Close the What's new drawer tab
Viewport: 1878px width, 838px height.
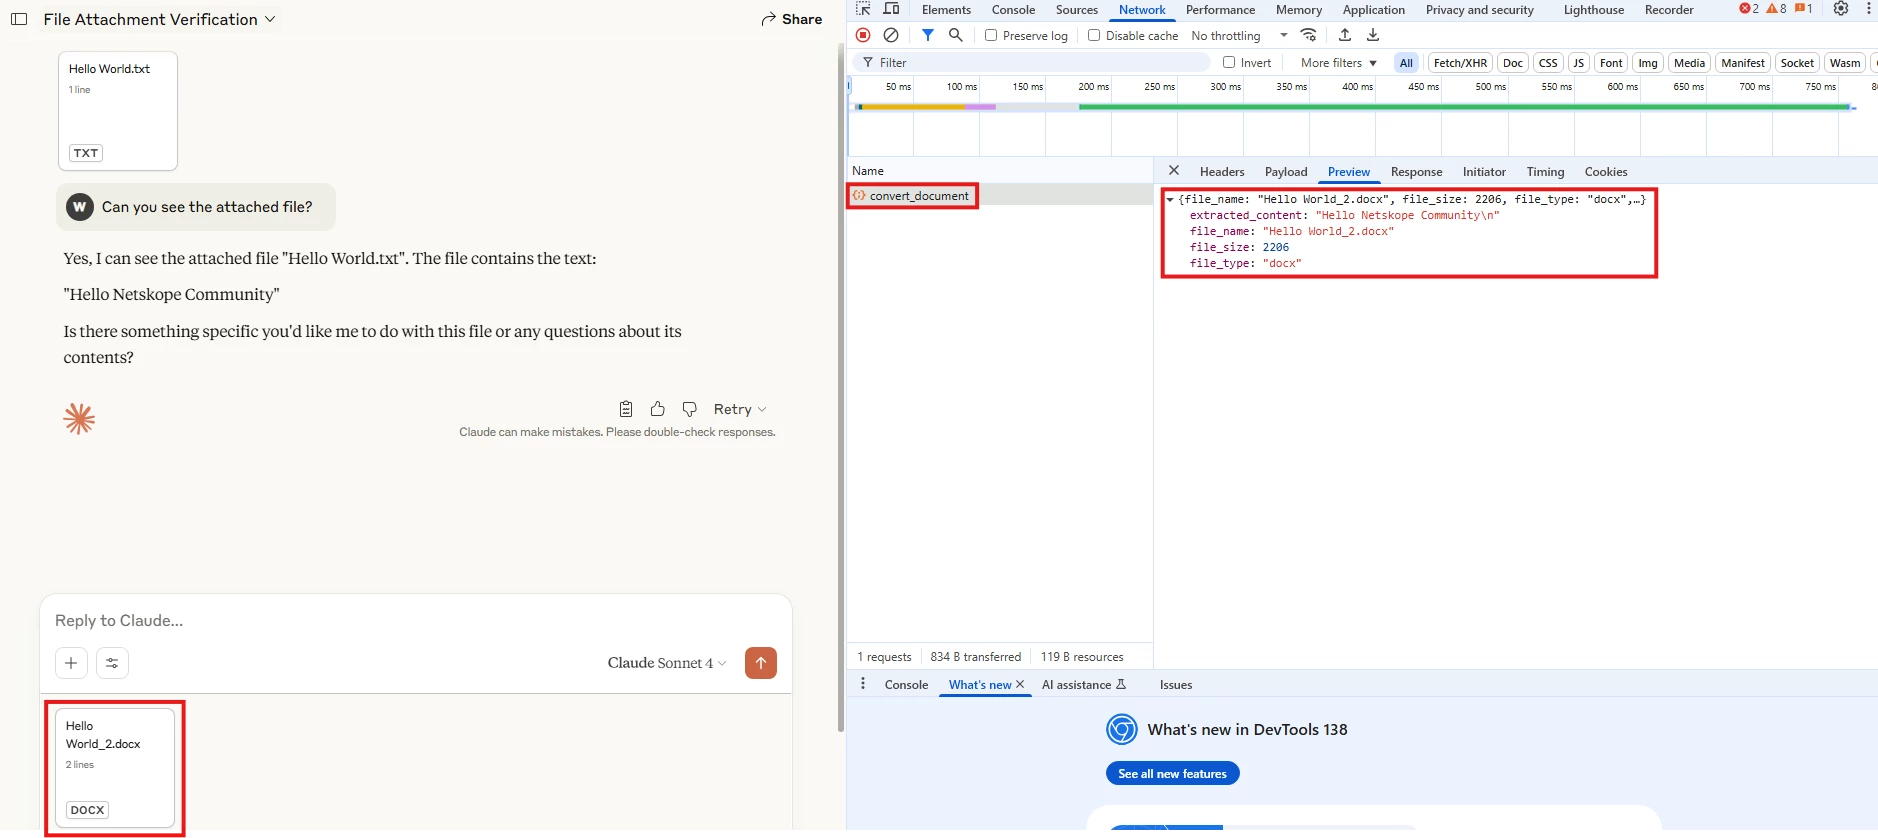1020,684
